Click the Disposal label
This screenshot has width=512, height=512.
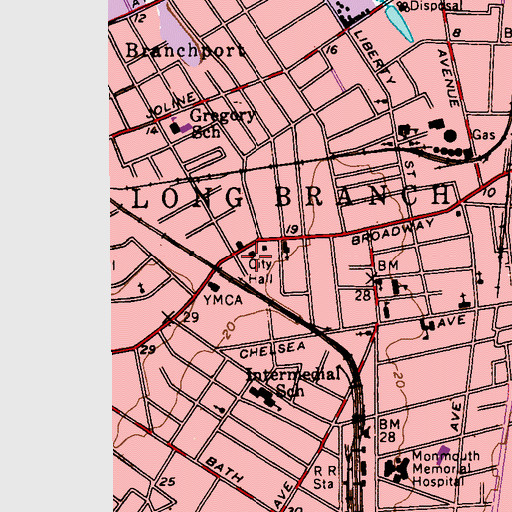[x=436, y=5]
